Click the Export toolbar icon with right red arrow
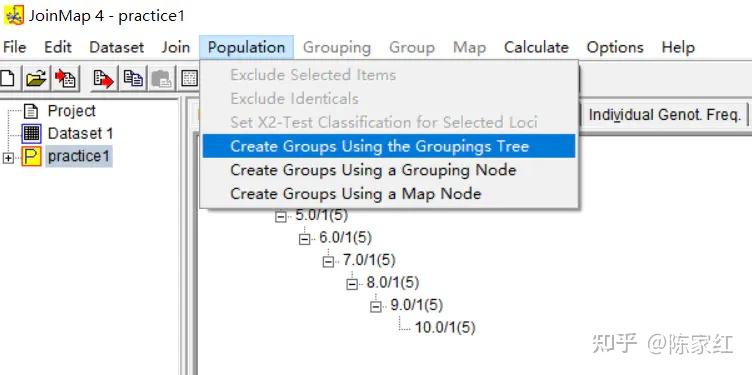The width and height of the screenshot is (752, 375). [x=104, y=78]
